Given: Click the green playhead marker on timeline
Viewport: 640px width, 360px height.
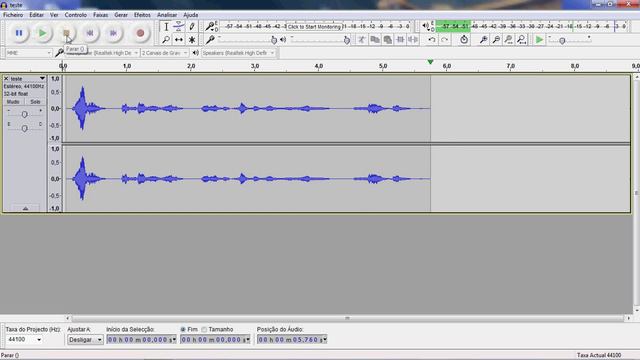Looking at the screenshot, I should click(430, 62).
